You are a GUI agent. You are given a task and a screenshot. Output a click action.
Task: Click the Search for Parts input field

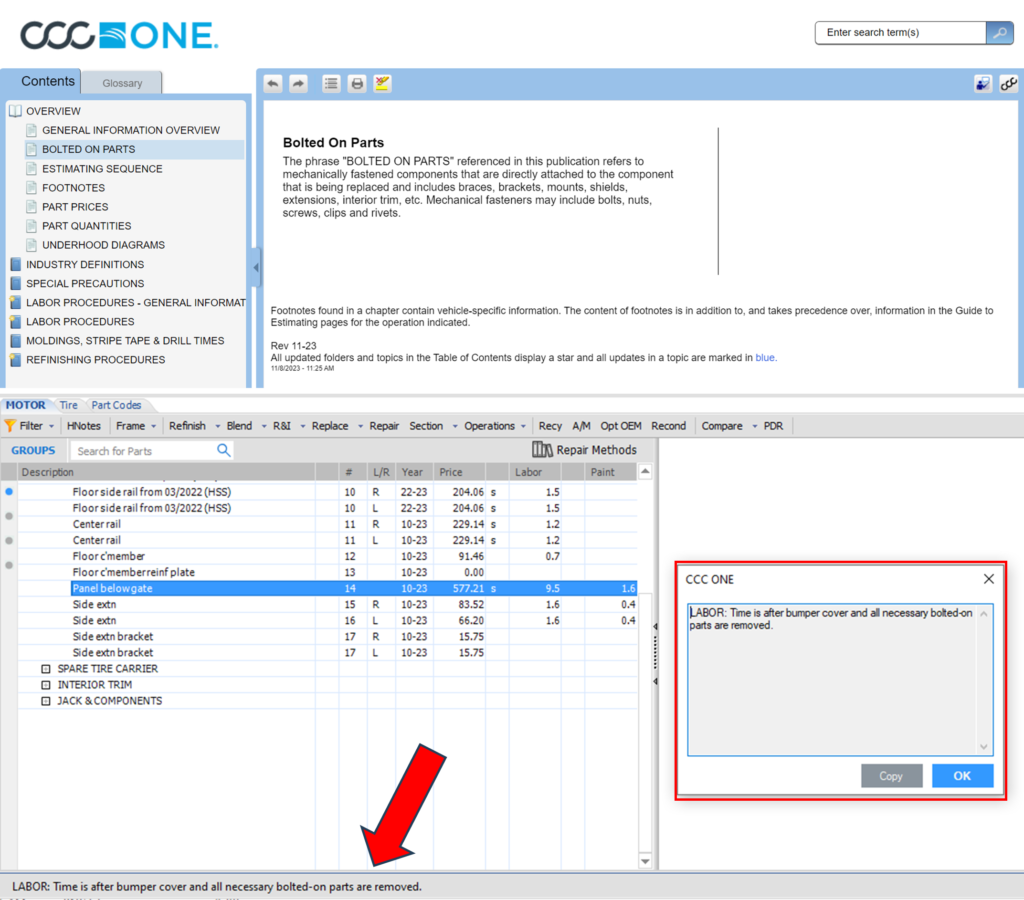pos(145,451)
